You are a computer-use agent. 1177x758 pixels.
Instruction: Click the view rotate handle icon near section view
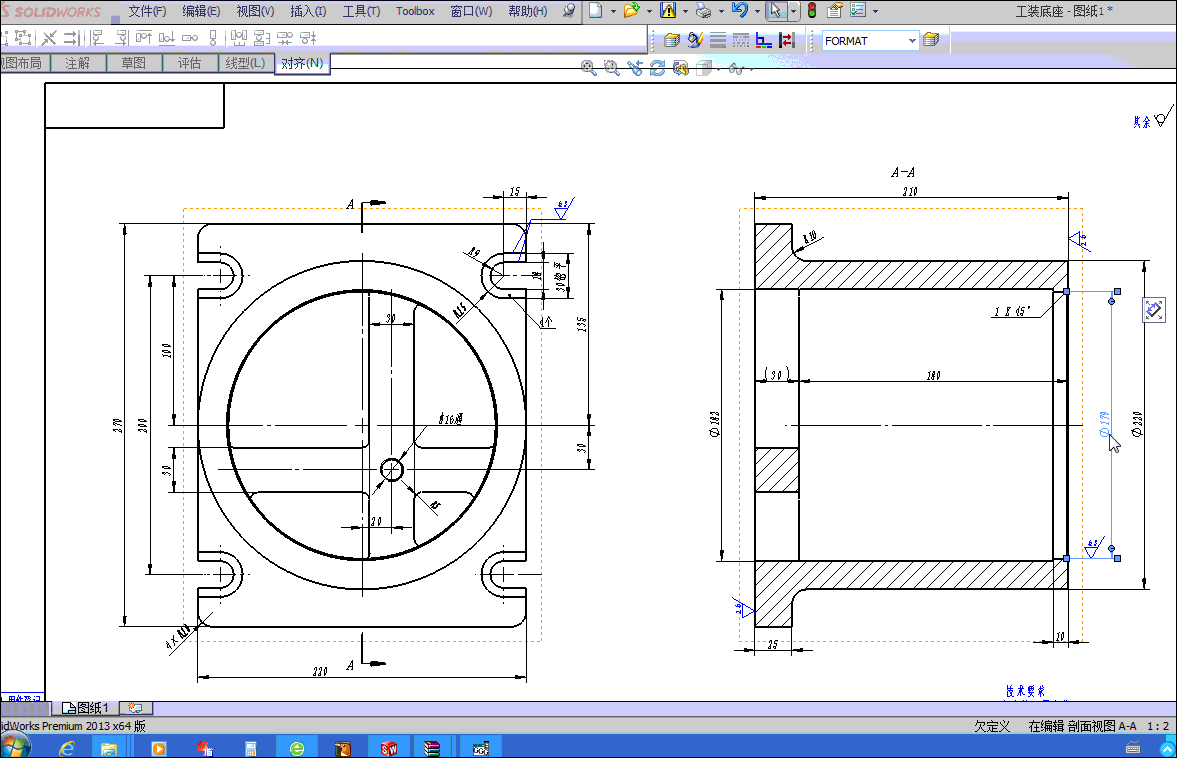1154,309
